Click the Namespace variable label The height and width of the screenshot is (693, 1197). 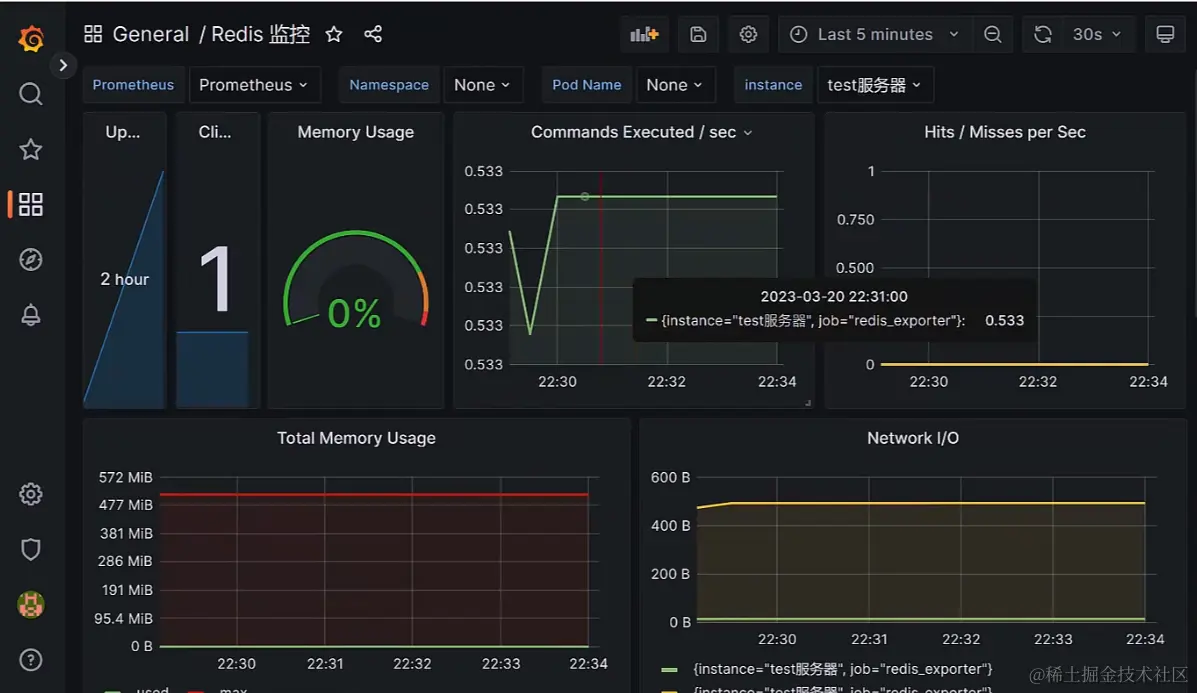coord(389,85)
